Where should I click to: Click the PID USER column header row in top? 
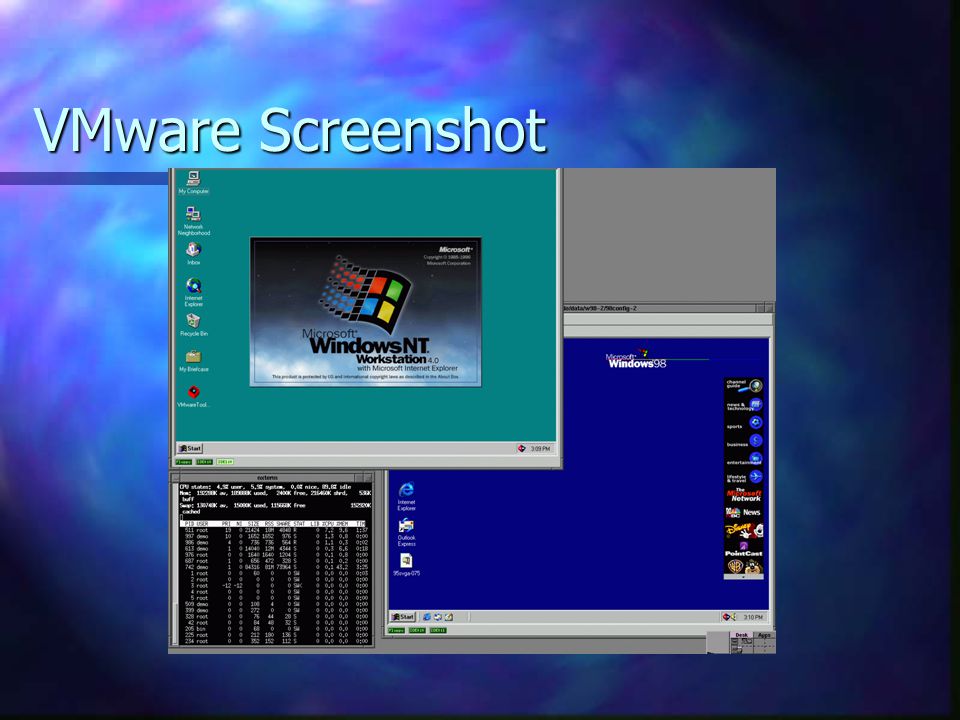273,524
